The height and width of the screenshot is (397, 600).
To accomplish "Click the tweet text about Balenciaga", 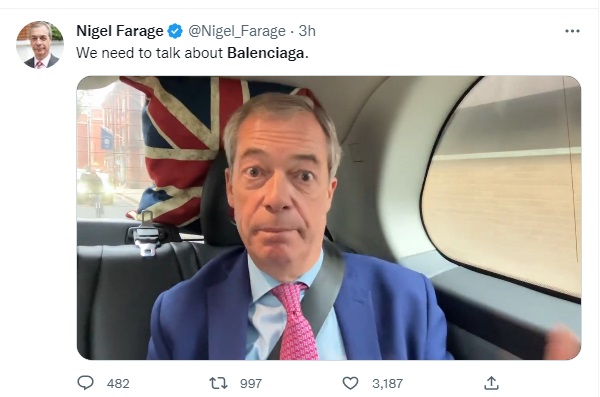I will [192, 53].
